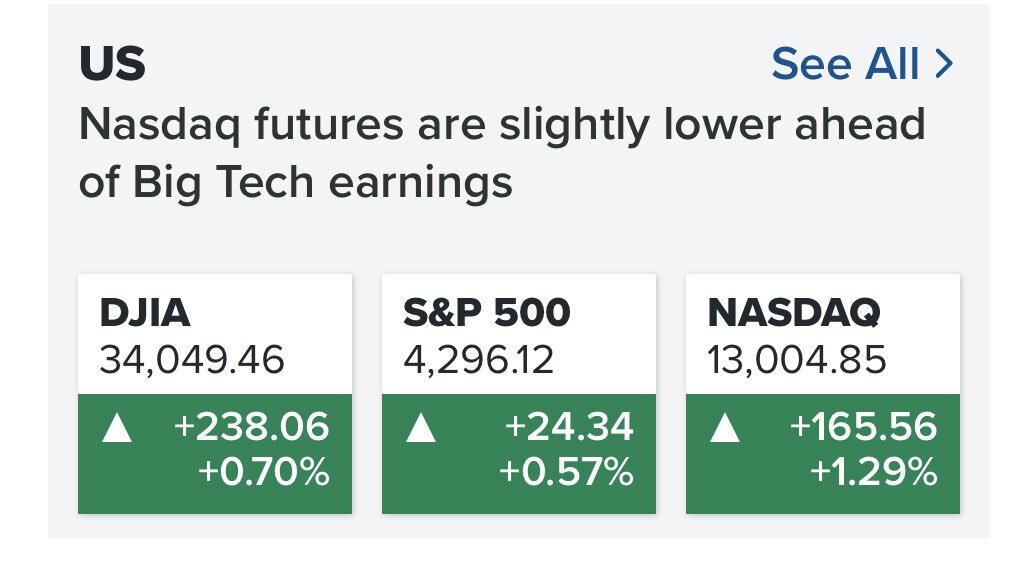Click the S&P 500 value 4,296.12
Viewport: 1020px width, 568px height.
(478, 359)
